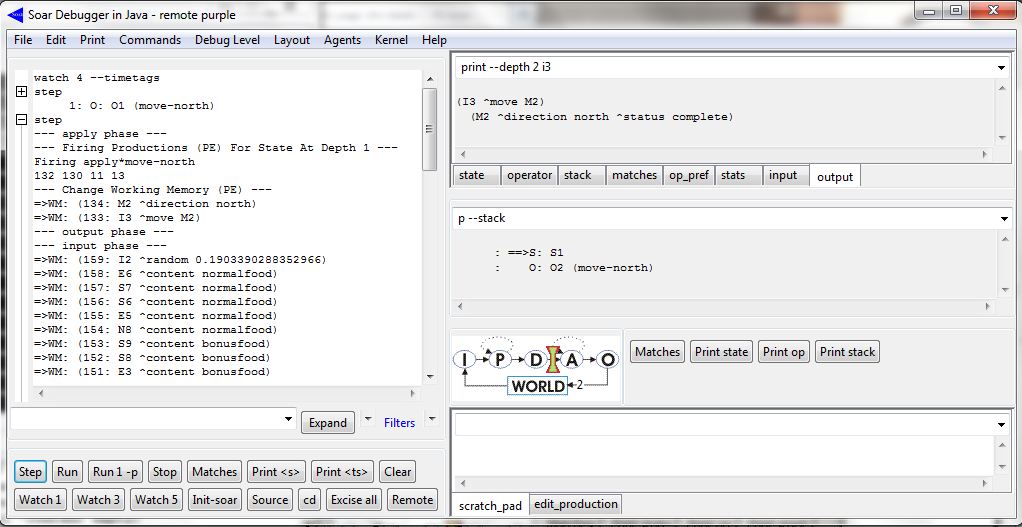This screenshot has width=1022, height=527.
Task: Switch to the op_pref tab
Action: pyautogui.click(x=690, y=175)
